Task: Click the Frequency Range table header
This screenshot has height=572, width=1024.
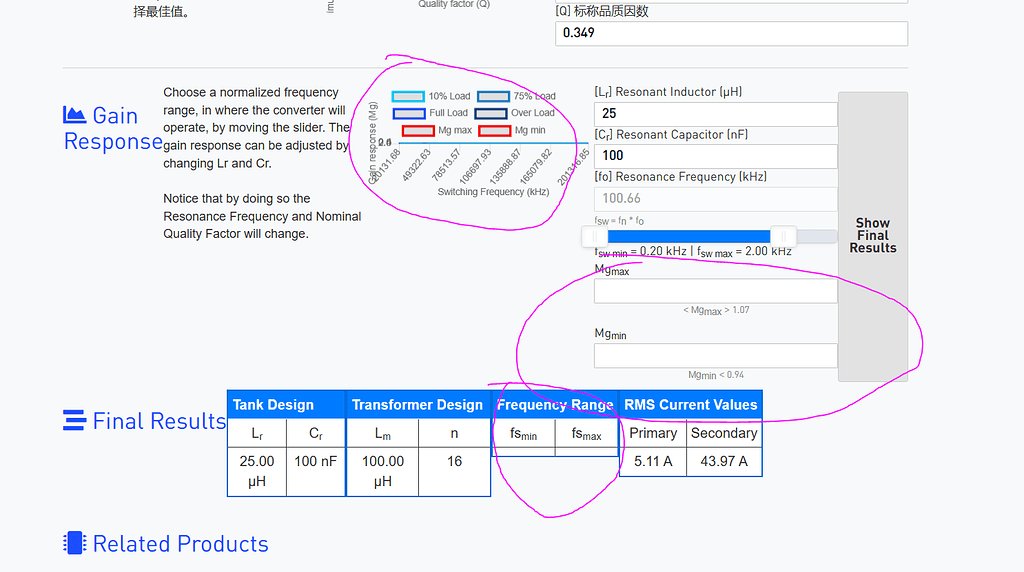Action: (x=555, y=405)
